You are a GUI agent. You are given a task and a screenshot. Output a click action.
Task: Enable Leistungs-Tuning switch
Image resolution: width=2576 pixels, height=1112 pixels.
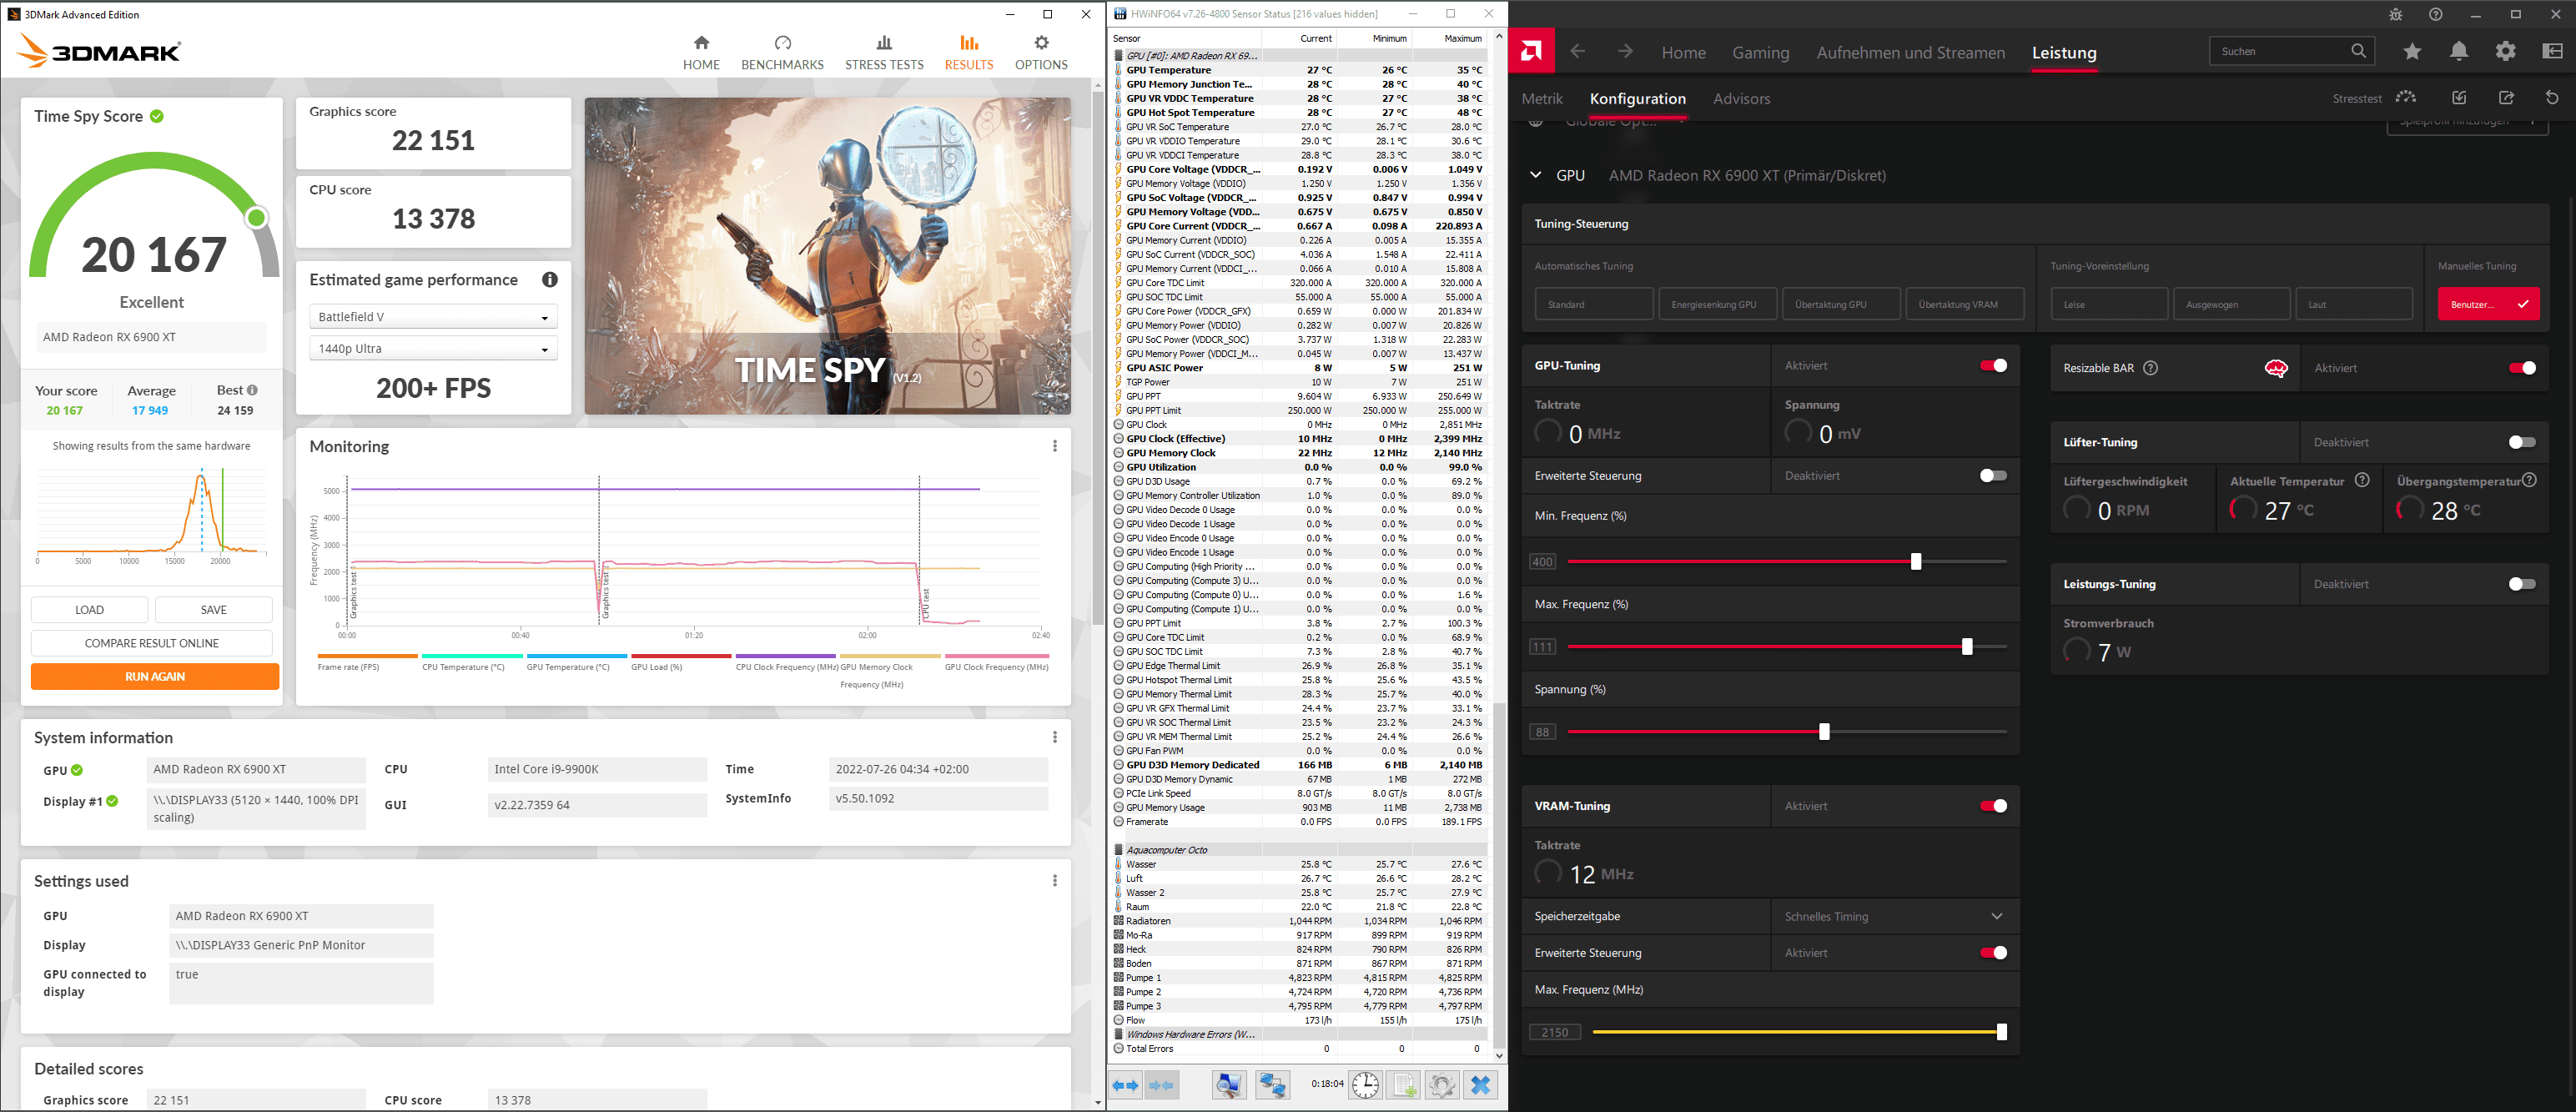(x=2522, y=584)
